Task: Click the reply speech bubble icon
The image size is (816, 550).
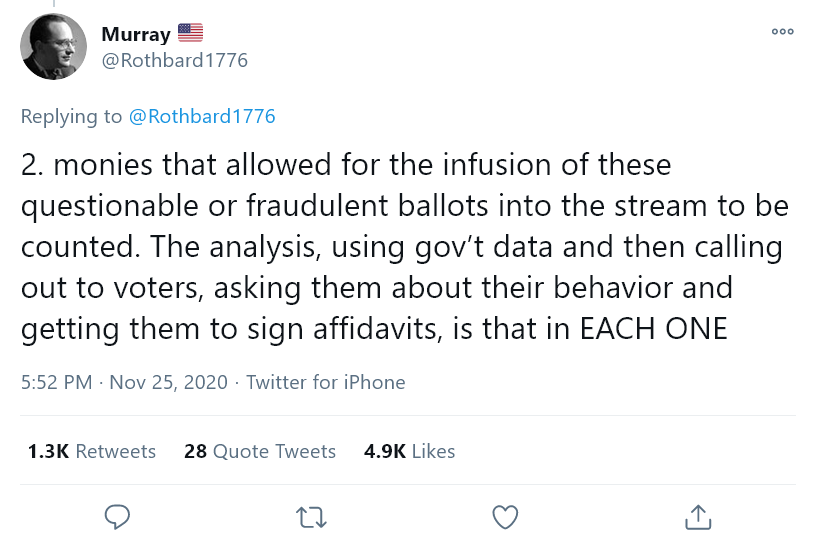Action: (118, 516)
